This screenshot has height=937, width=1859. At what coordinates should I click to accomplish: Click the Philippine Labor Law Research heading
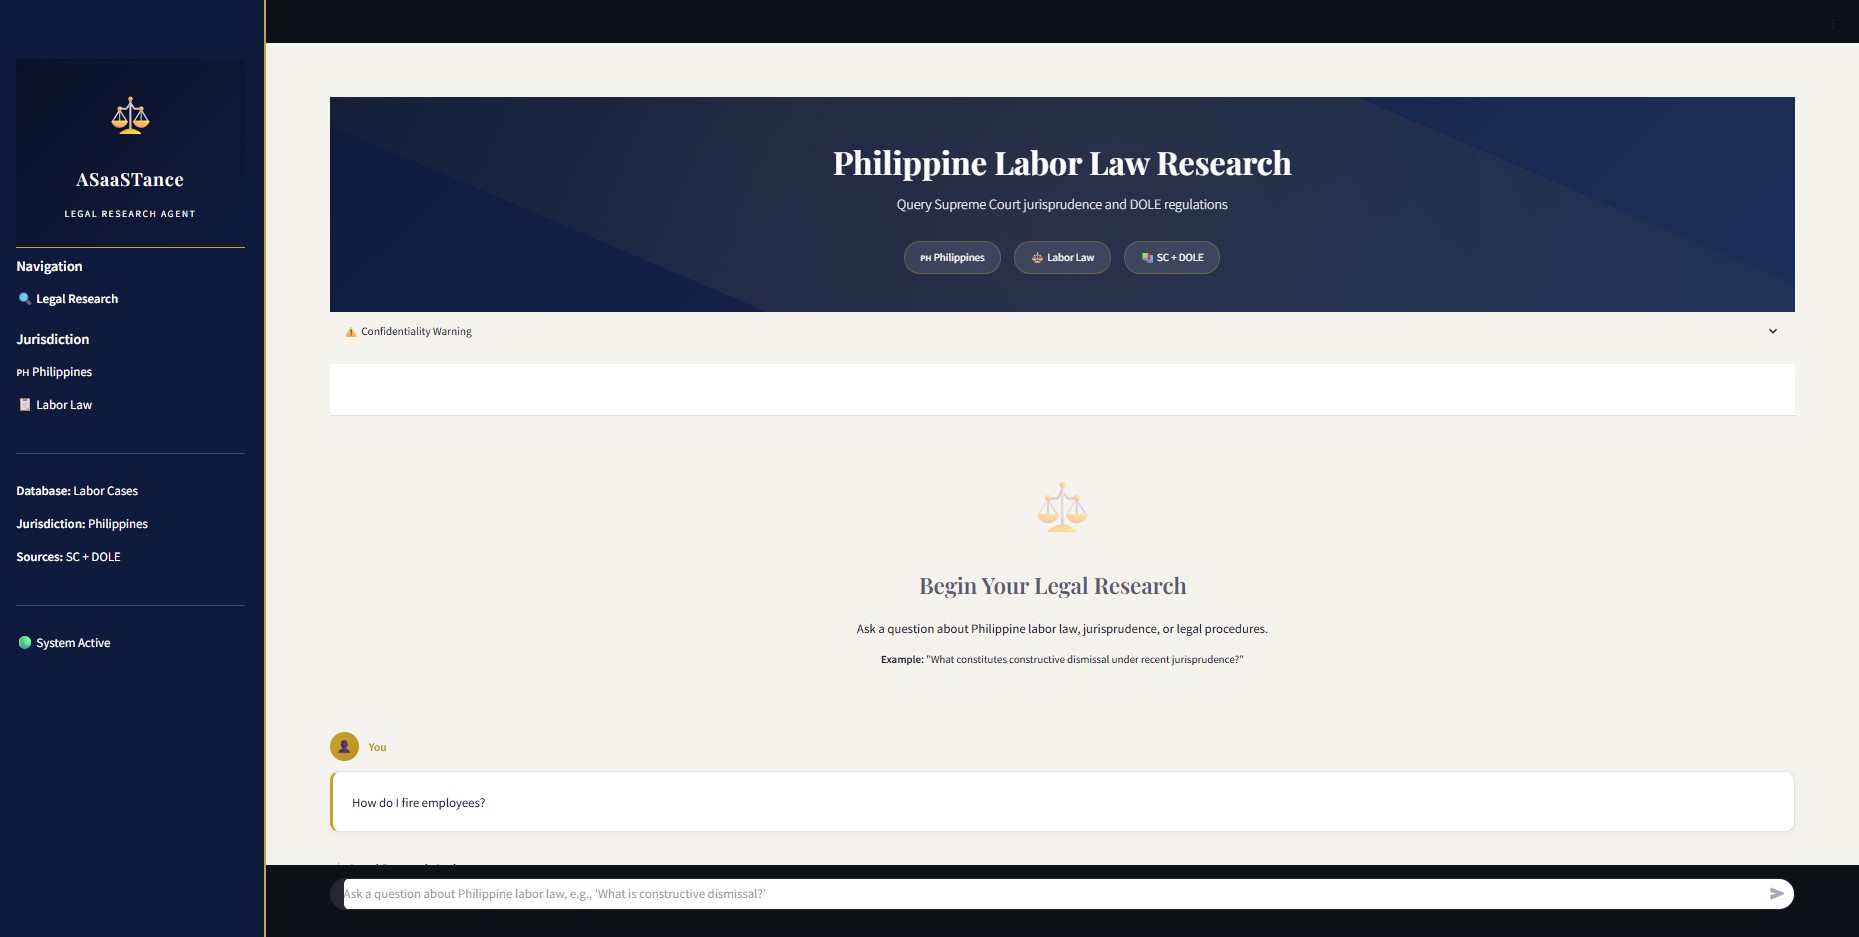coord(1062,163)
